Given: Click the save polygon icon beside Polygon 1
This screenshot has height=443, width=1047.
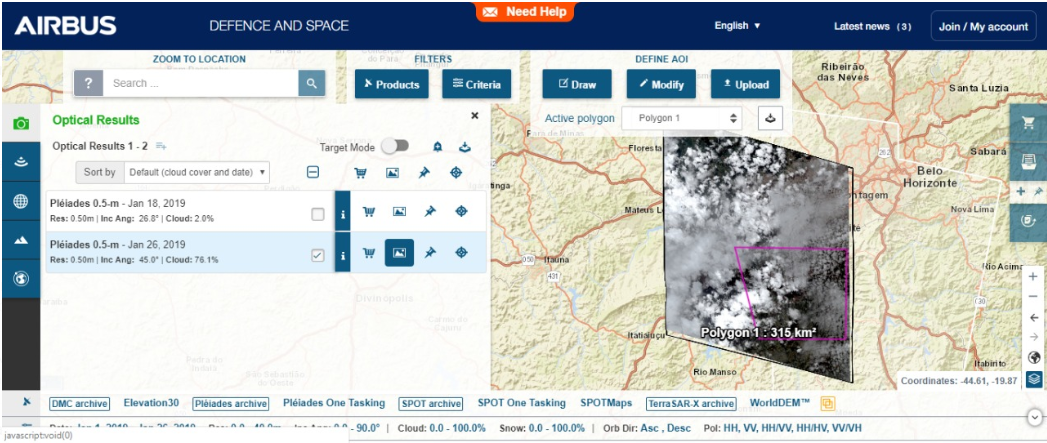Looking at the screenshot, I should coord(771,118).
